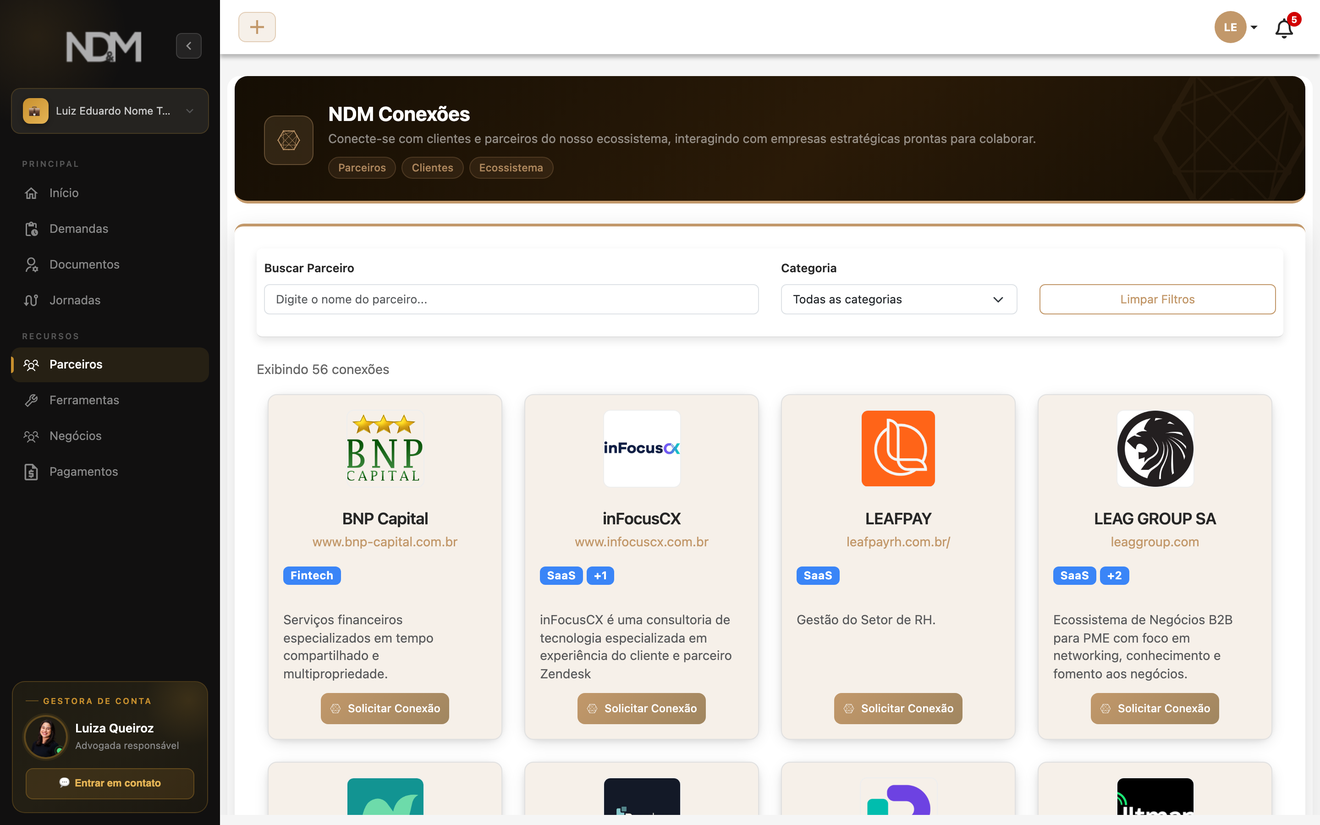Click the NDM Conexões hexagon icon

289,140
